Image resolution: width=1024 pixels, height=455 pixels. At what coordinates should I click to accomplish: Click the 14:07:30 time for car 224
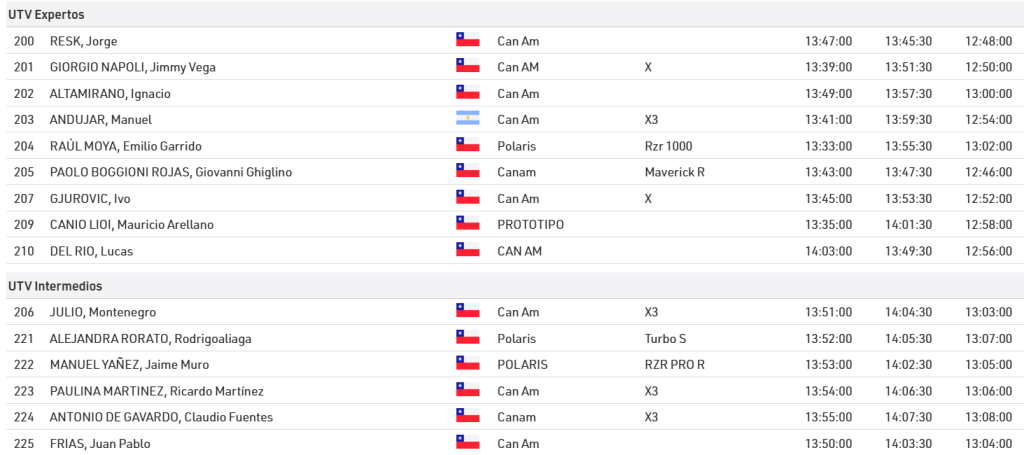pyautogui.click(x=908, y=417)
